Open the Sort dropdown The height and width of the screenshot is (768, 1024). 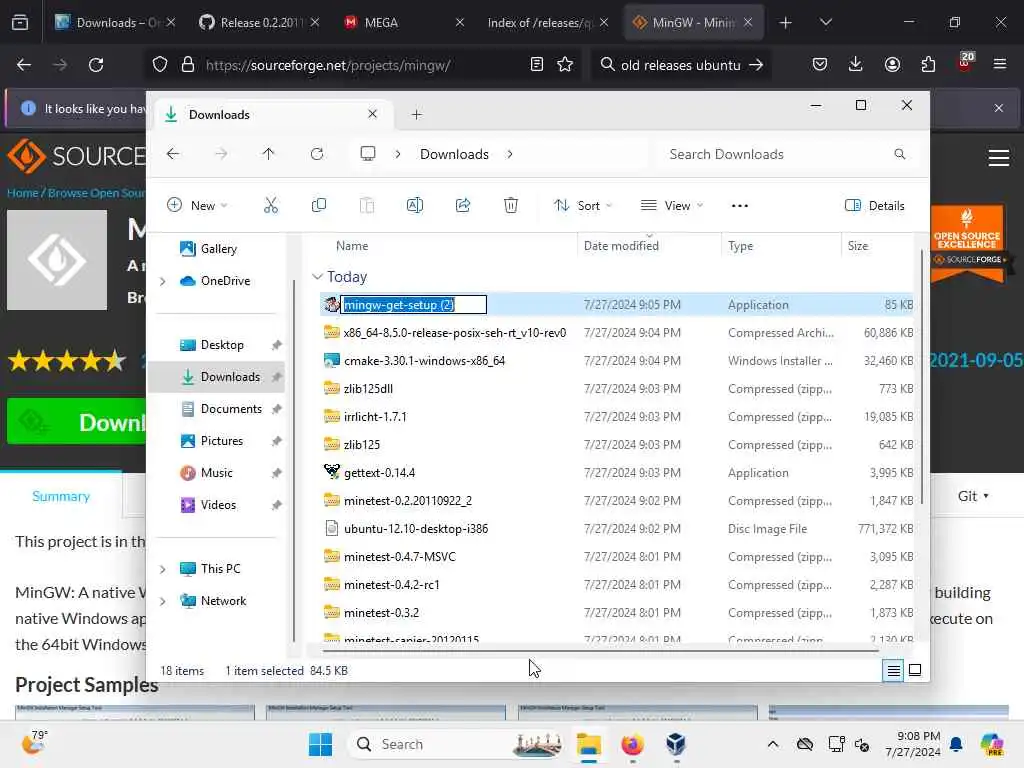[583, 206]
